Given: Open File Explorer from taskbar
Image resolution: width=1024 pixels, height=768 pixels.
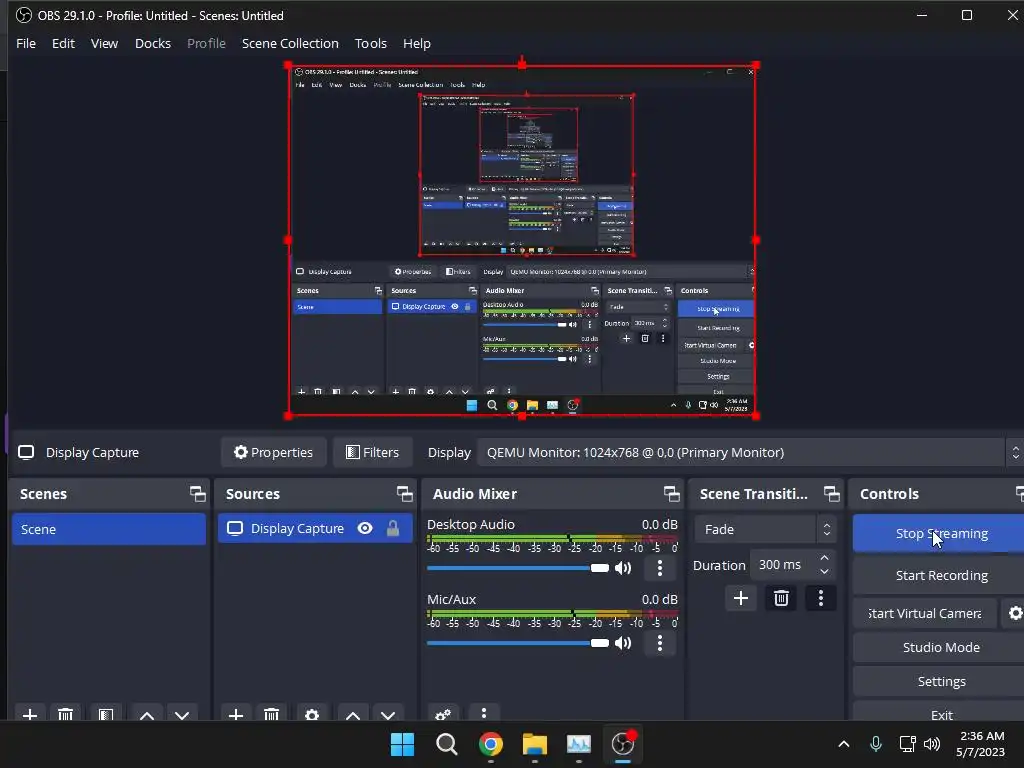Looking at the screenshot, I should [x=534, y=744].
